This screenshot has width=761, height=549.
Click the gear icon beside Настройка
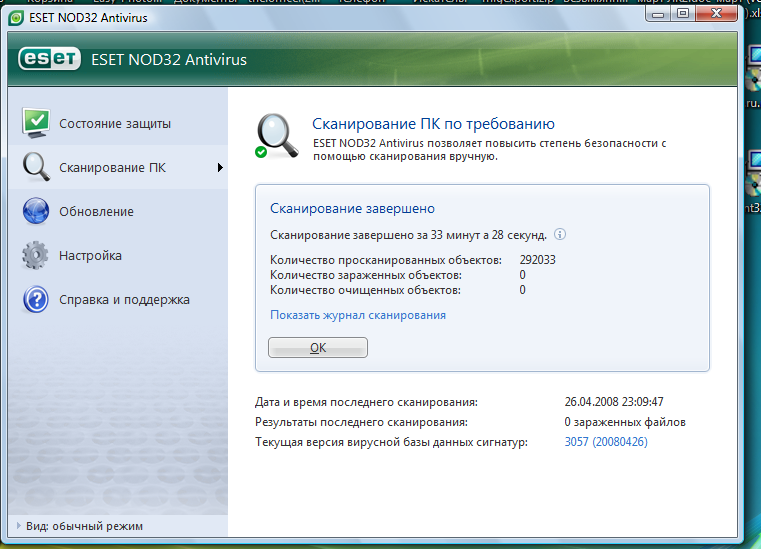[36, 255]
